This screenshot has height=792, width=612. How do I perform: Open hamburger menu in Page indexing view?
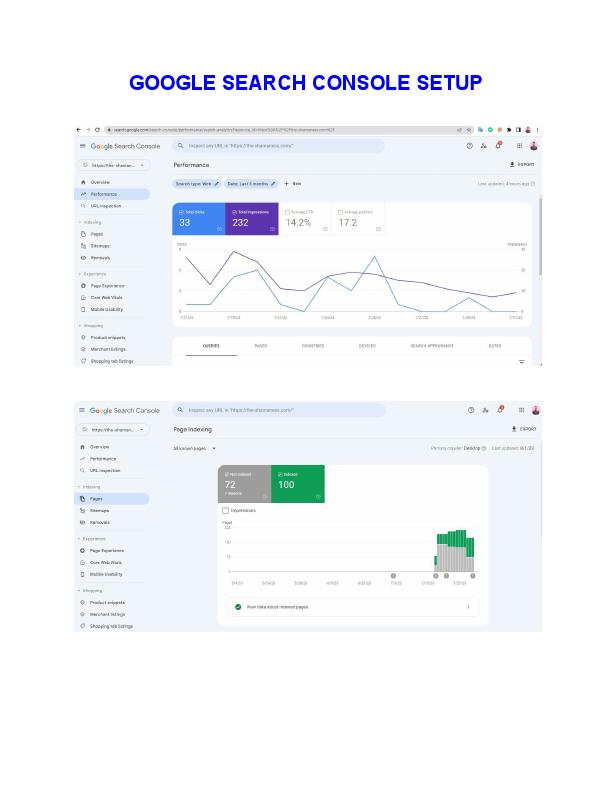tap(82, 410)
